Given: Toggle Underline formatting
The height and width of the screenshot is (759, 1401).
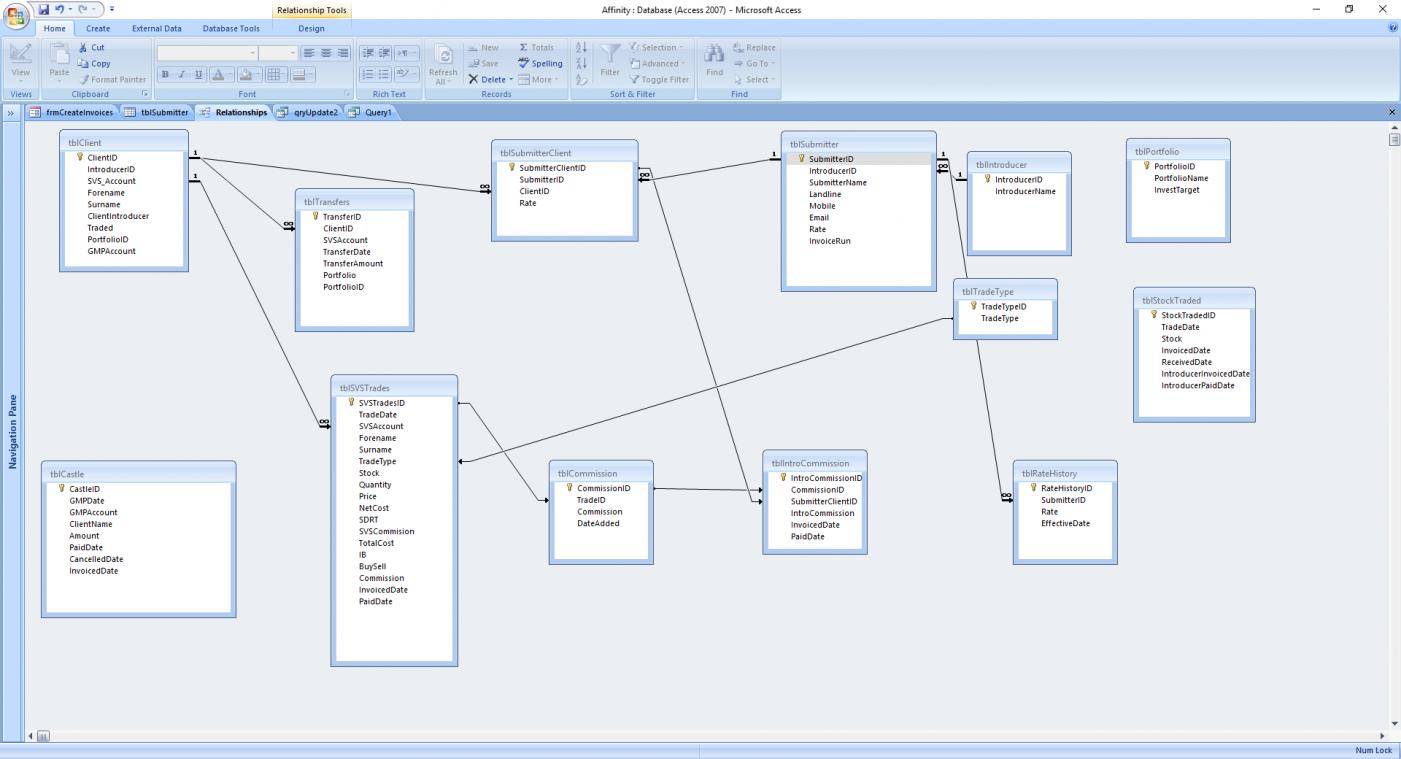Looking at the screenshot, I should [199, 74].
